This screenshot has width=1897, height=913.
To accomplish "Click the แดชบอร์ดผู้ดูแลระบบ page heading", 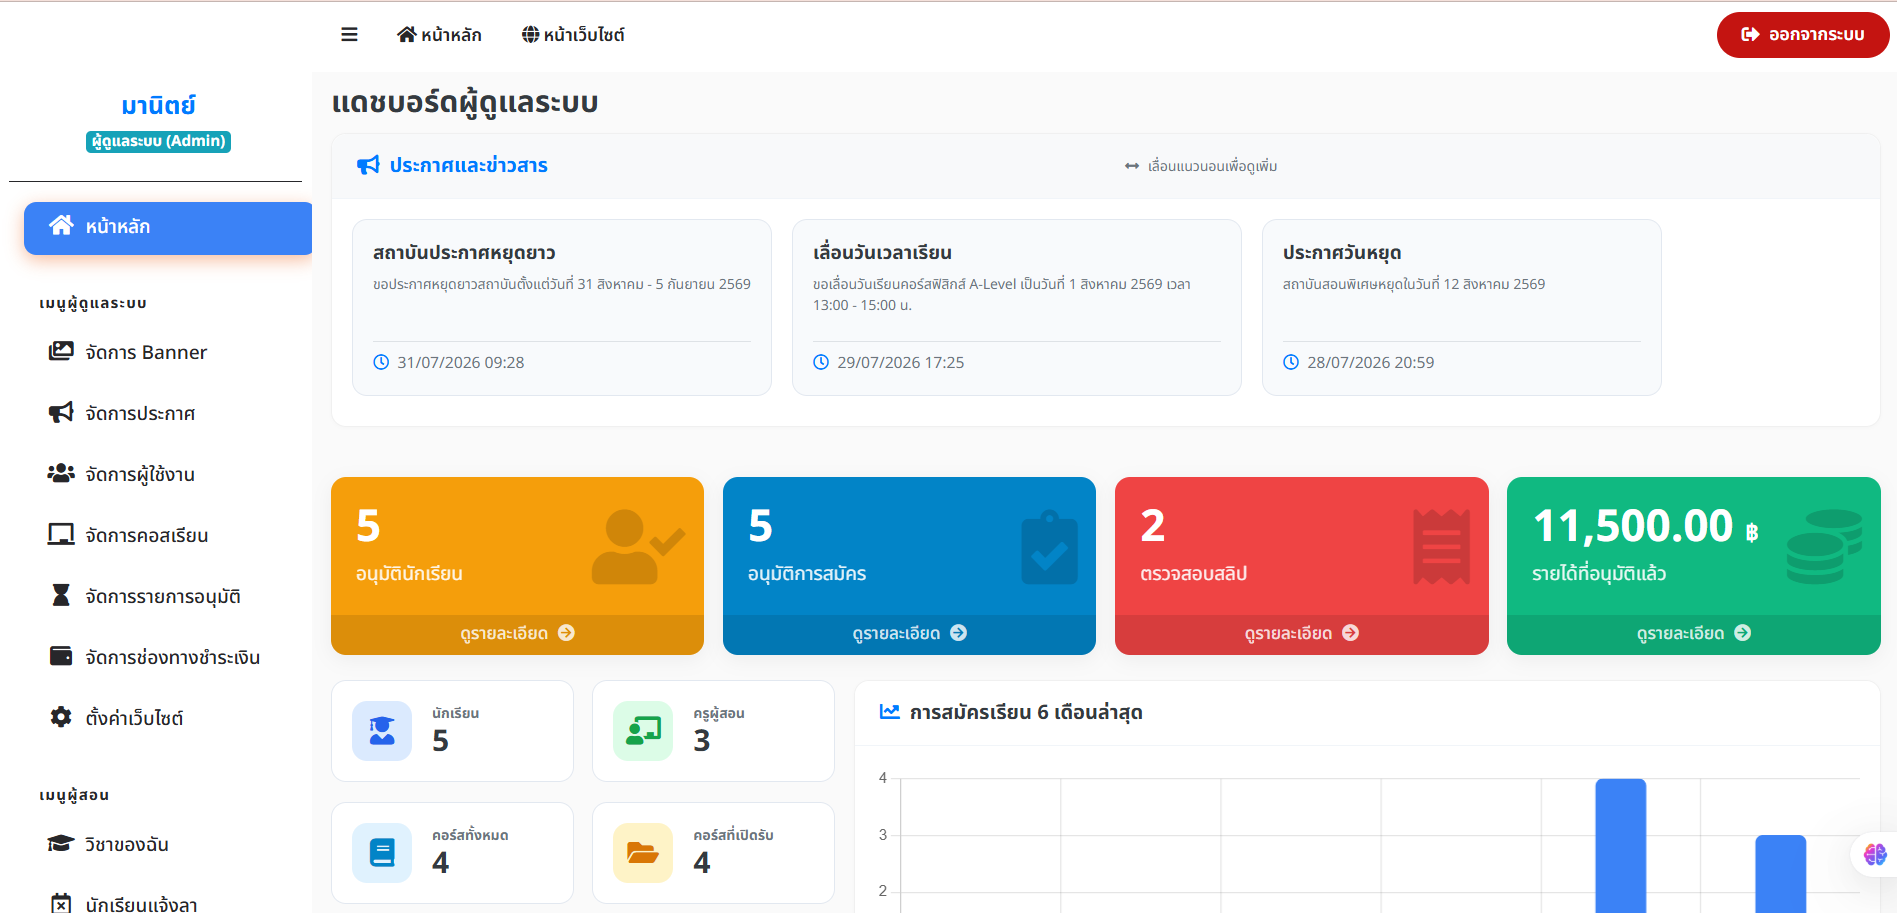I will [465, 103].
